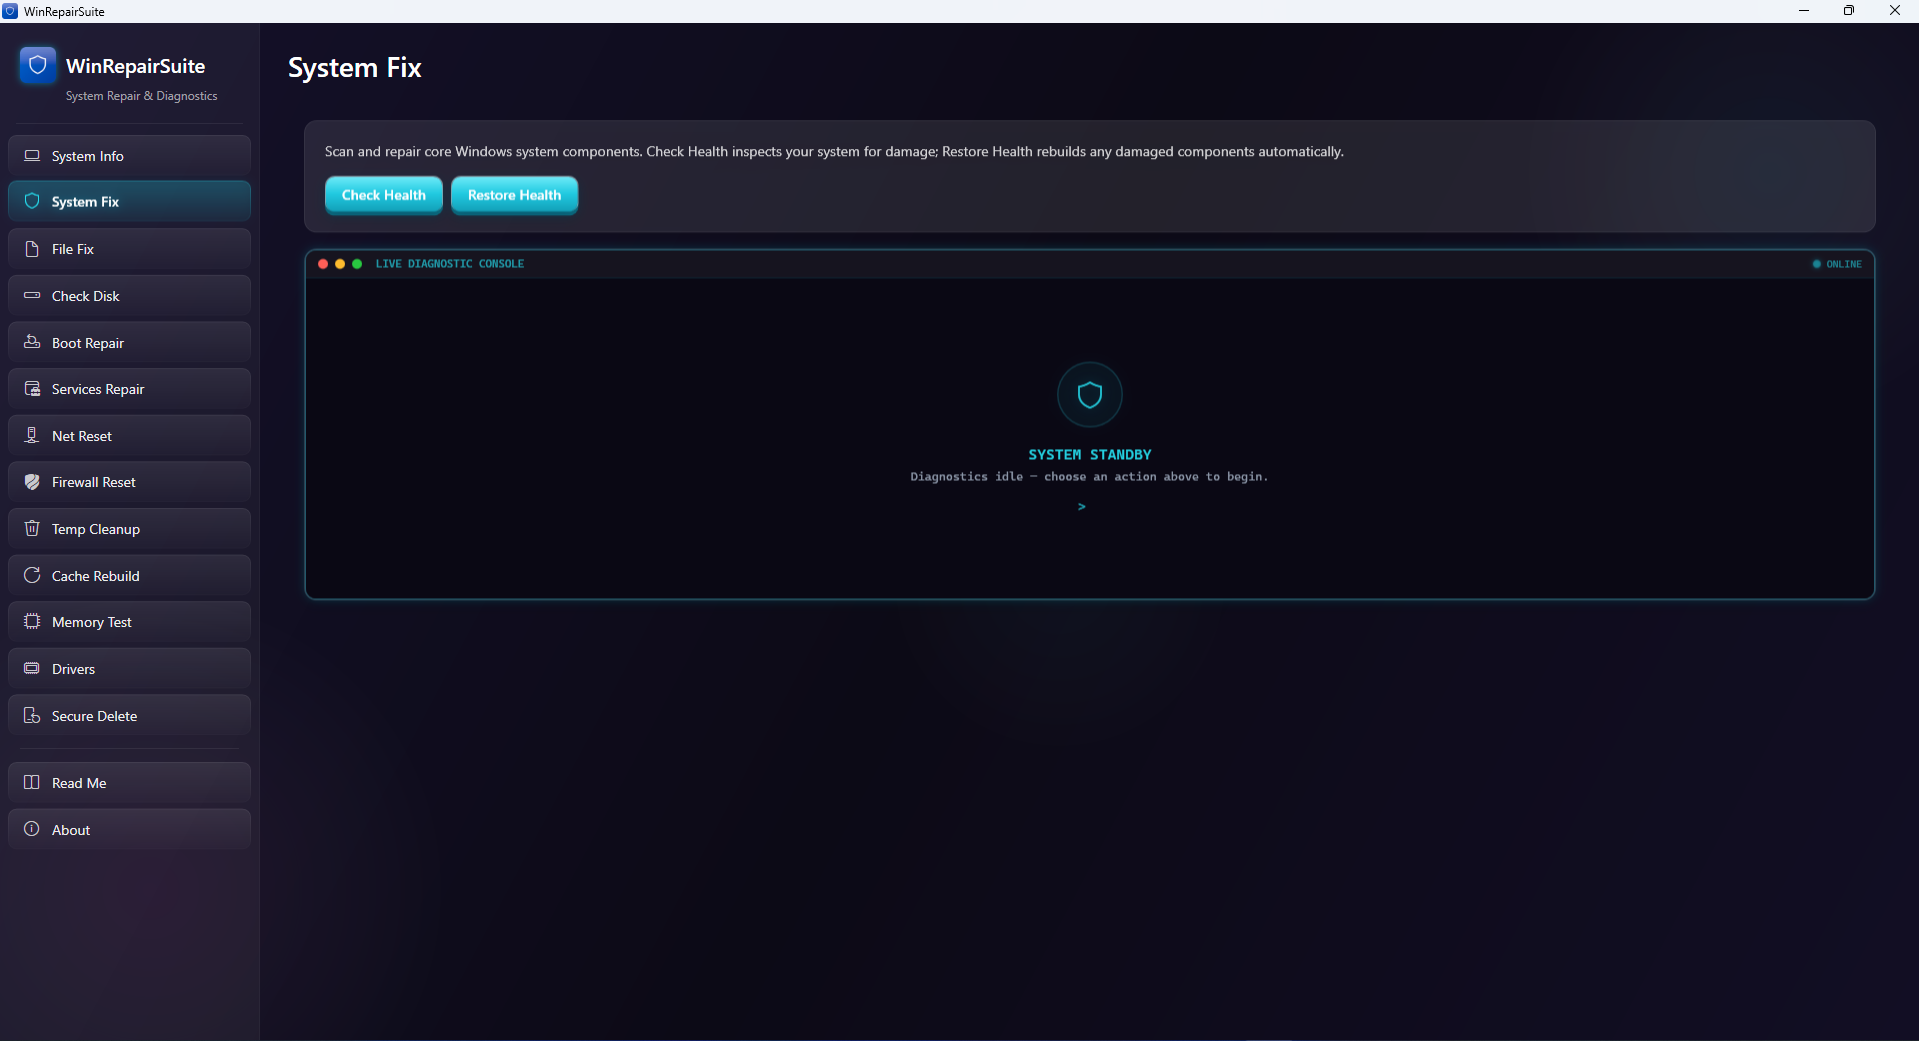This screenshot has width=1919, height=1041.
Task: Click the ONLINE status indicator dot
Action: tap(1817, 264)
